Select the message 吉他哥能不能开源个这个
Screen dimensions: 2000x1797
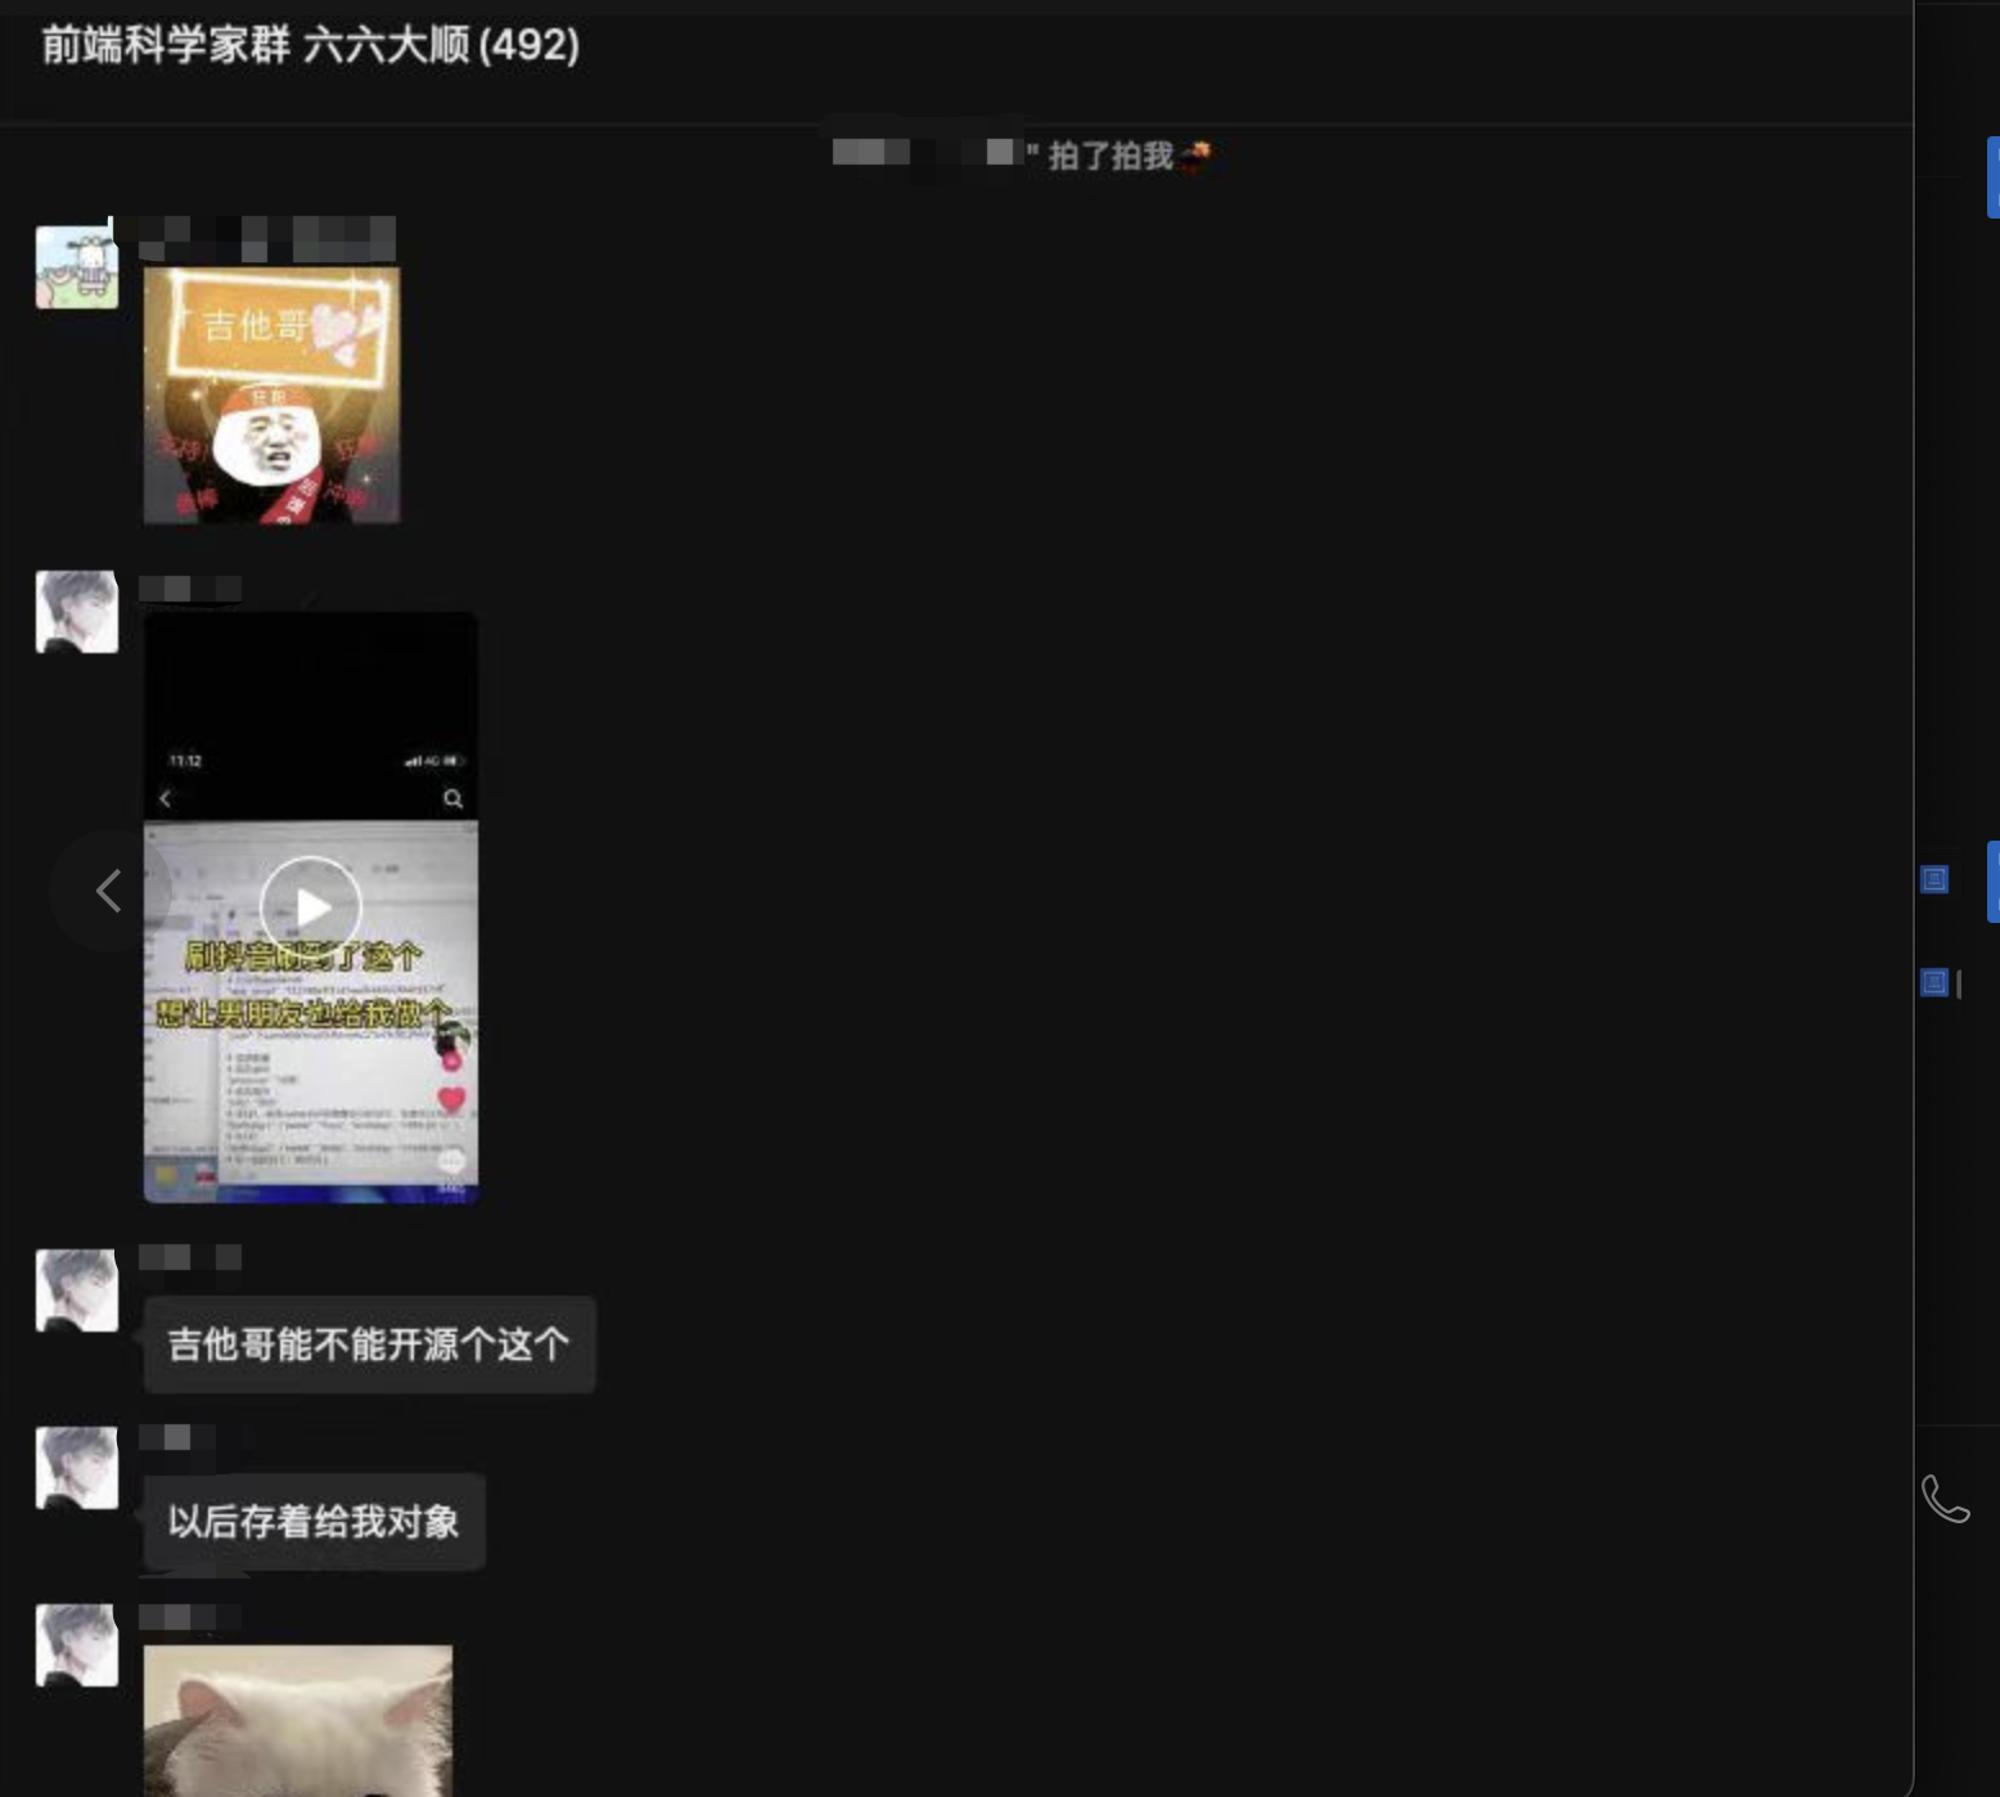click(369, 1344)
